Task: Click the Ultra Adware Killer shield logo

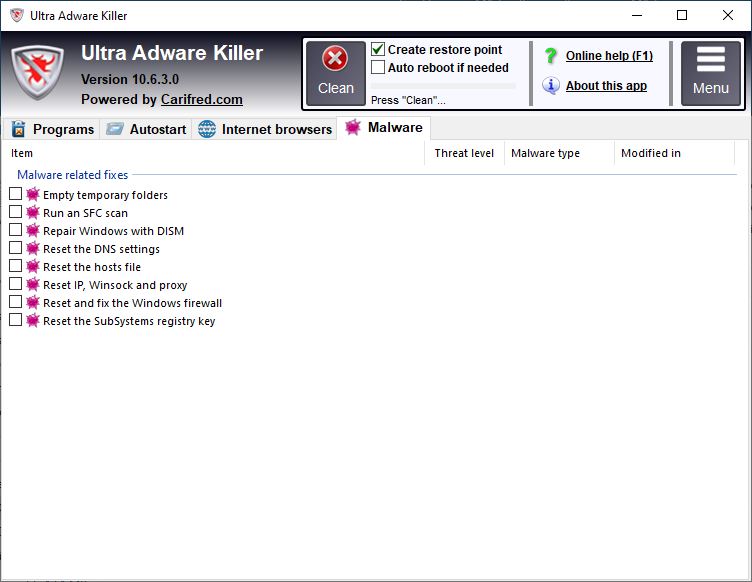Action: click(x=37, y=72)
